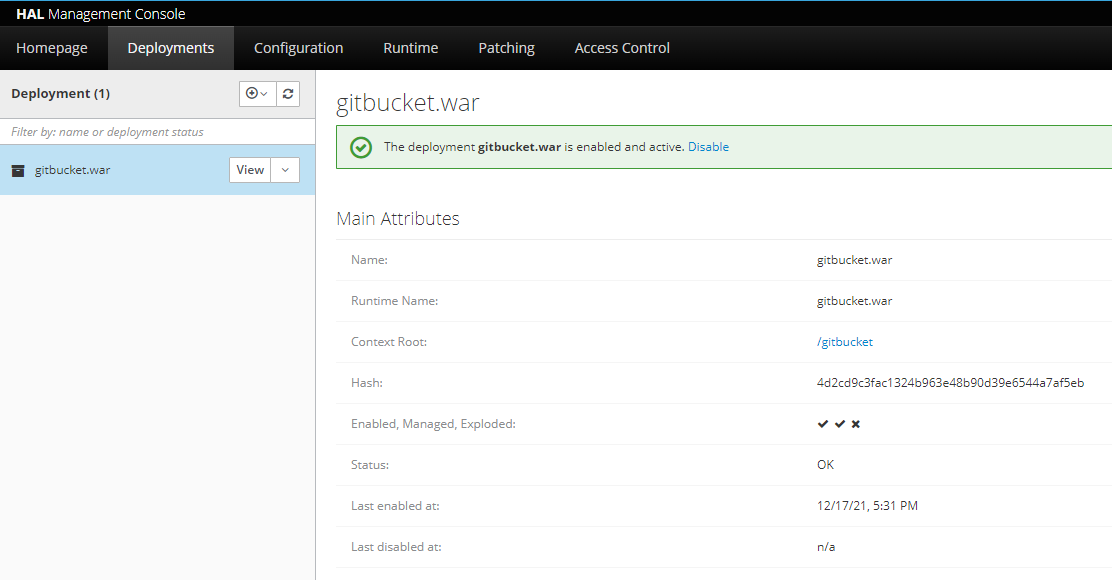The image size is (1112, 580).
Task: Focus the deployment filter input field
Action: pos(157,132)
